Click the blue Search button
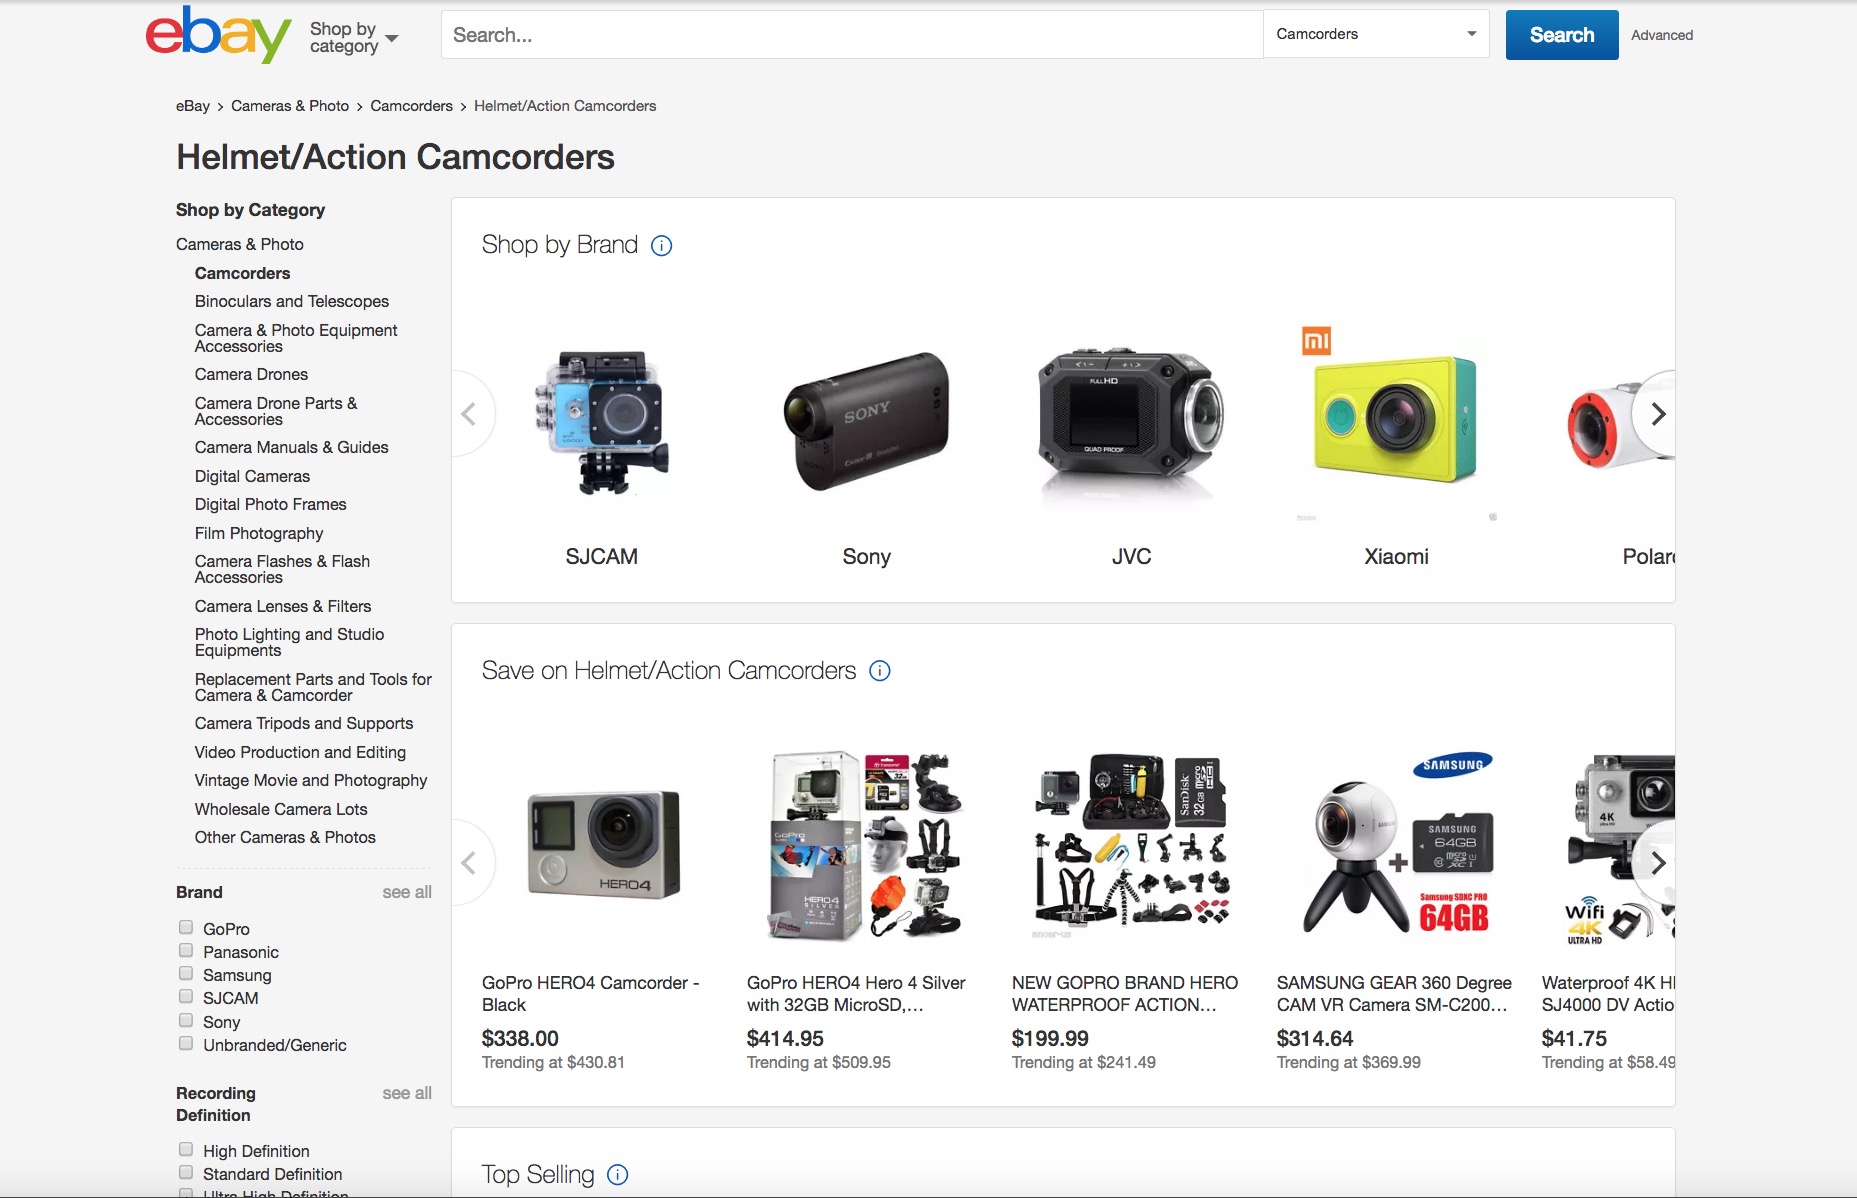 point(1562,35)
